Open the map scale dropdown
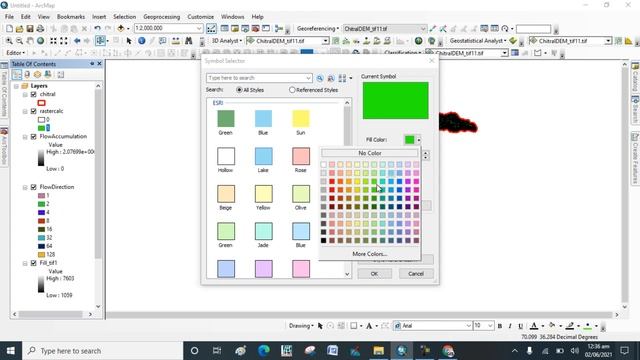The image size is (640, 360). click(x=199, y=29)
